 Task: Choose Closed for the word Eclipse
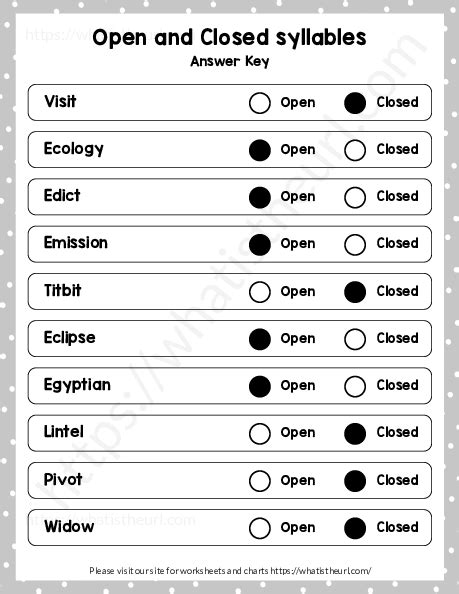pyautogui.click(x=355, y=339)
